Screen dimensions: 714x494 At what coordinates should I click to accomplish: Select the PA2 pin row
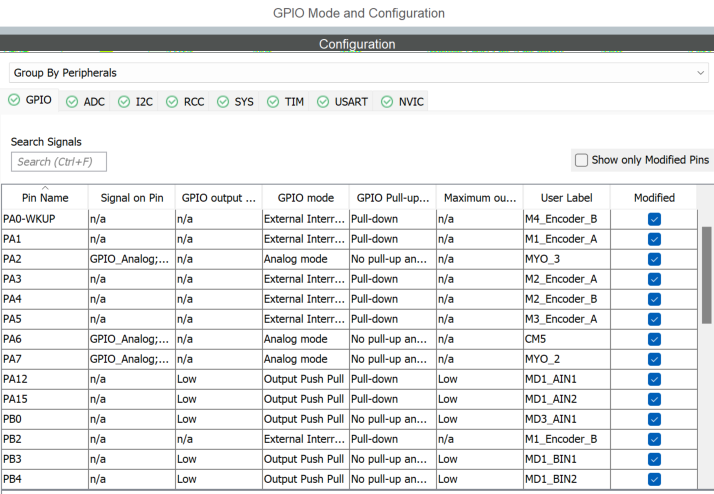(45, 259)
